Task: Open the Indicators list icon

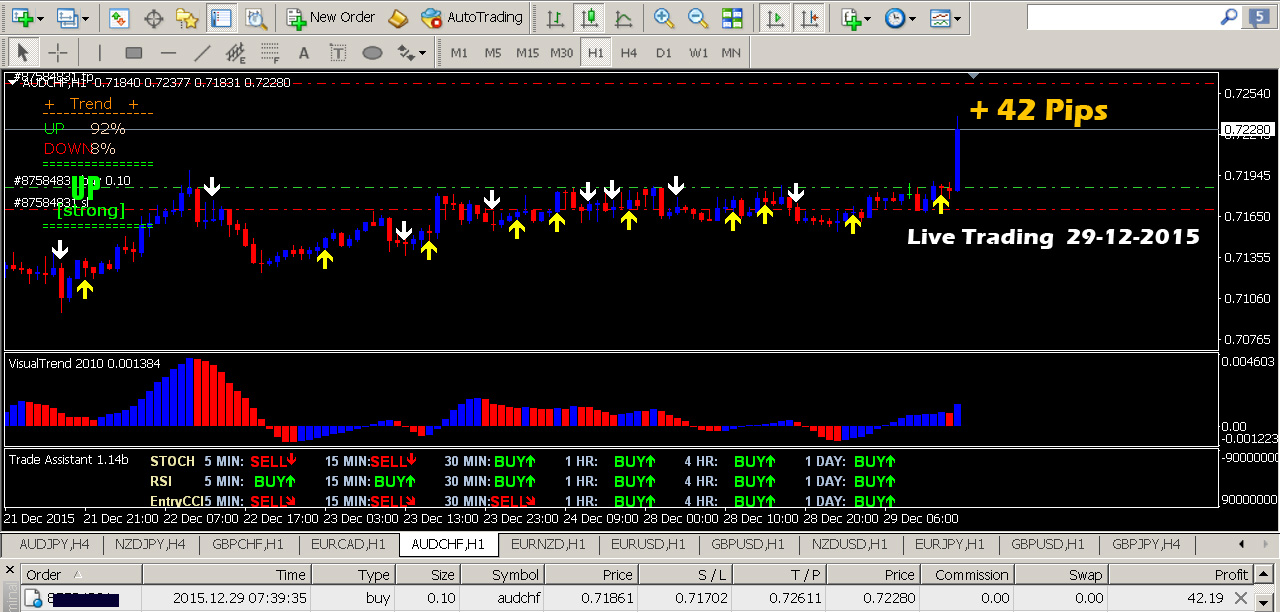Action: point(850,17)
